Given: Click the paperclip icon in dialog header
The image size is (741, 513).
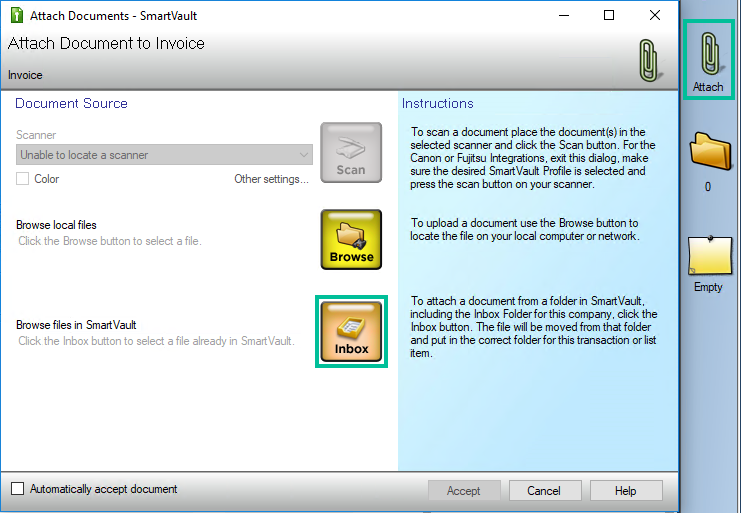Looking at the screenshot, I should 650,61.
